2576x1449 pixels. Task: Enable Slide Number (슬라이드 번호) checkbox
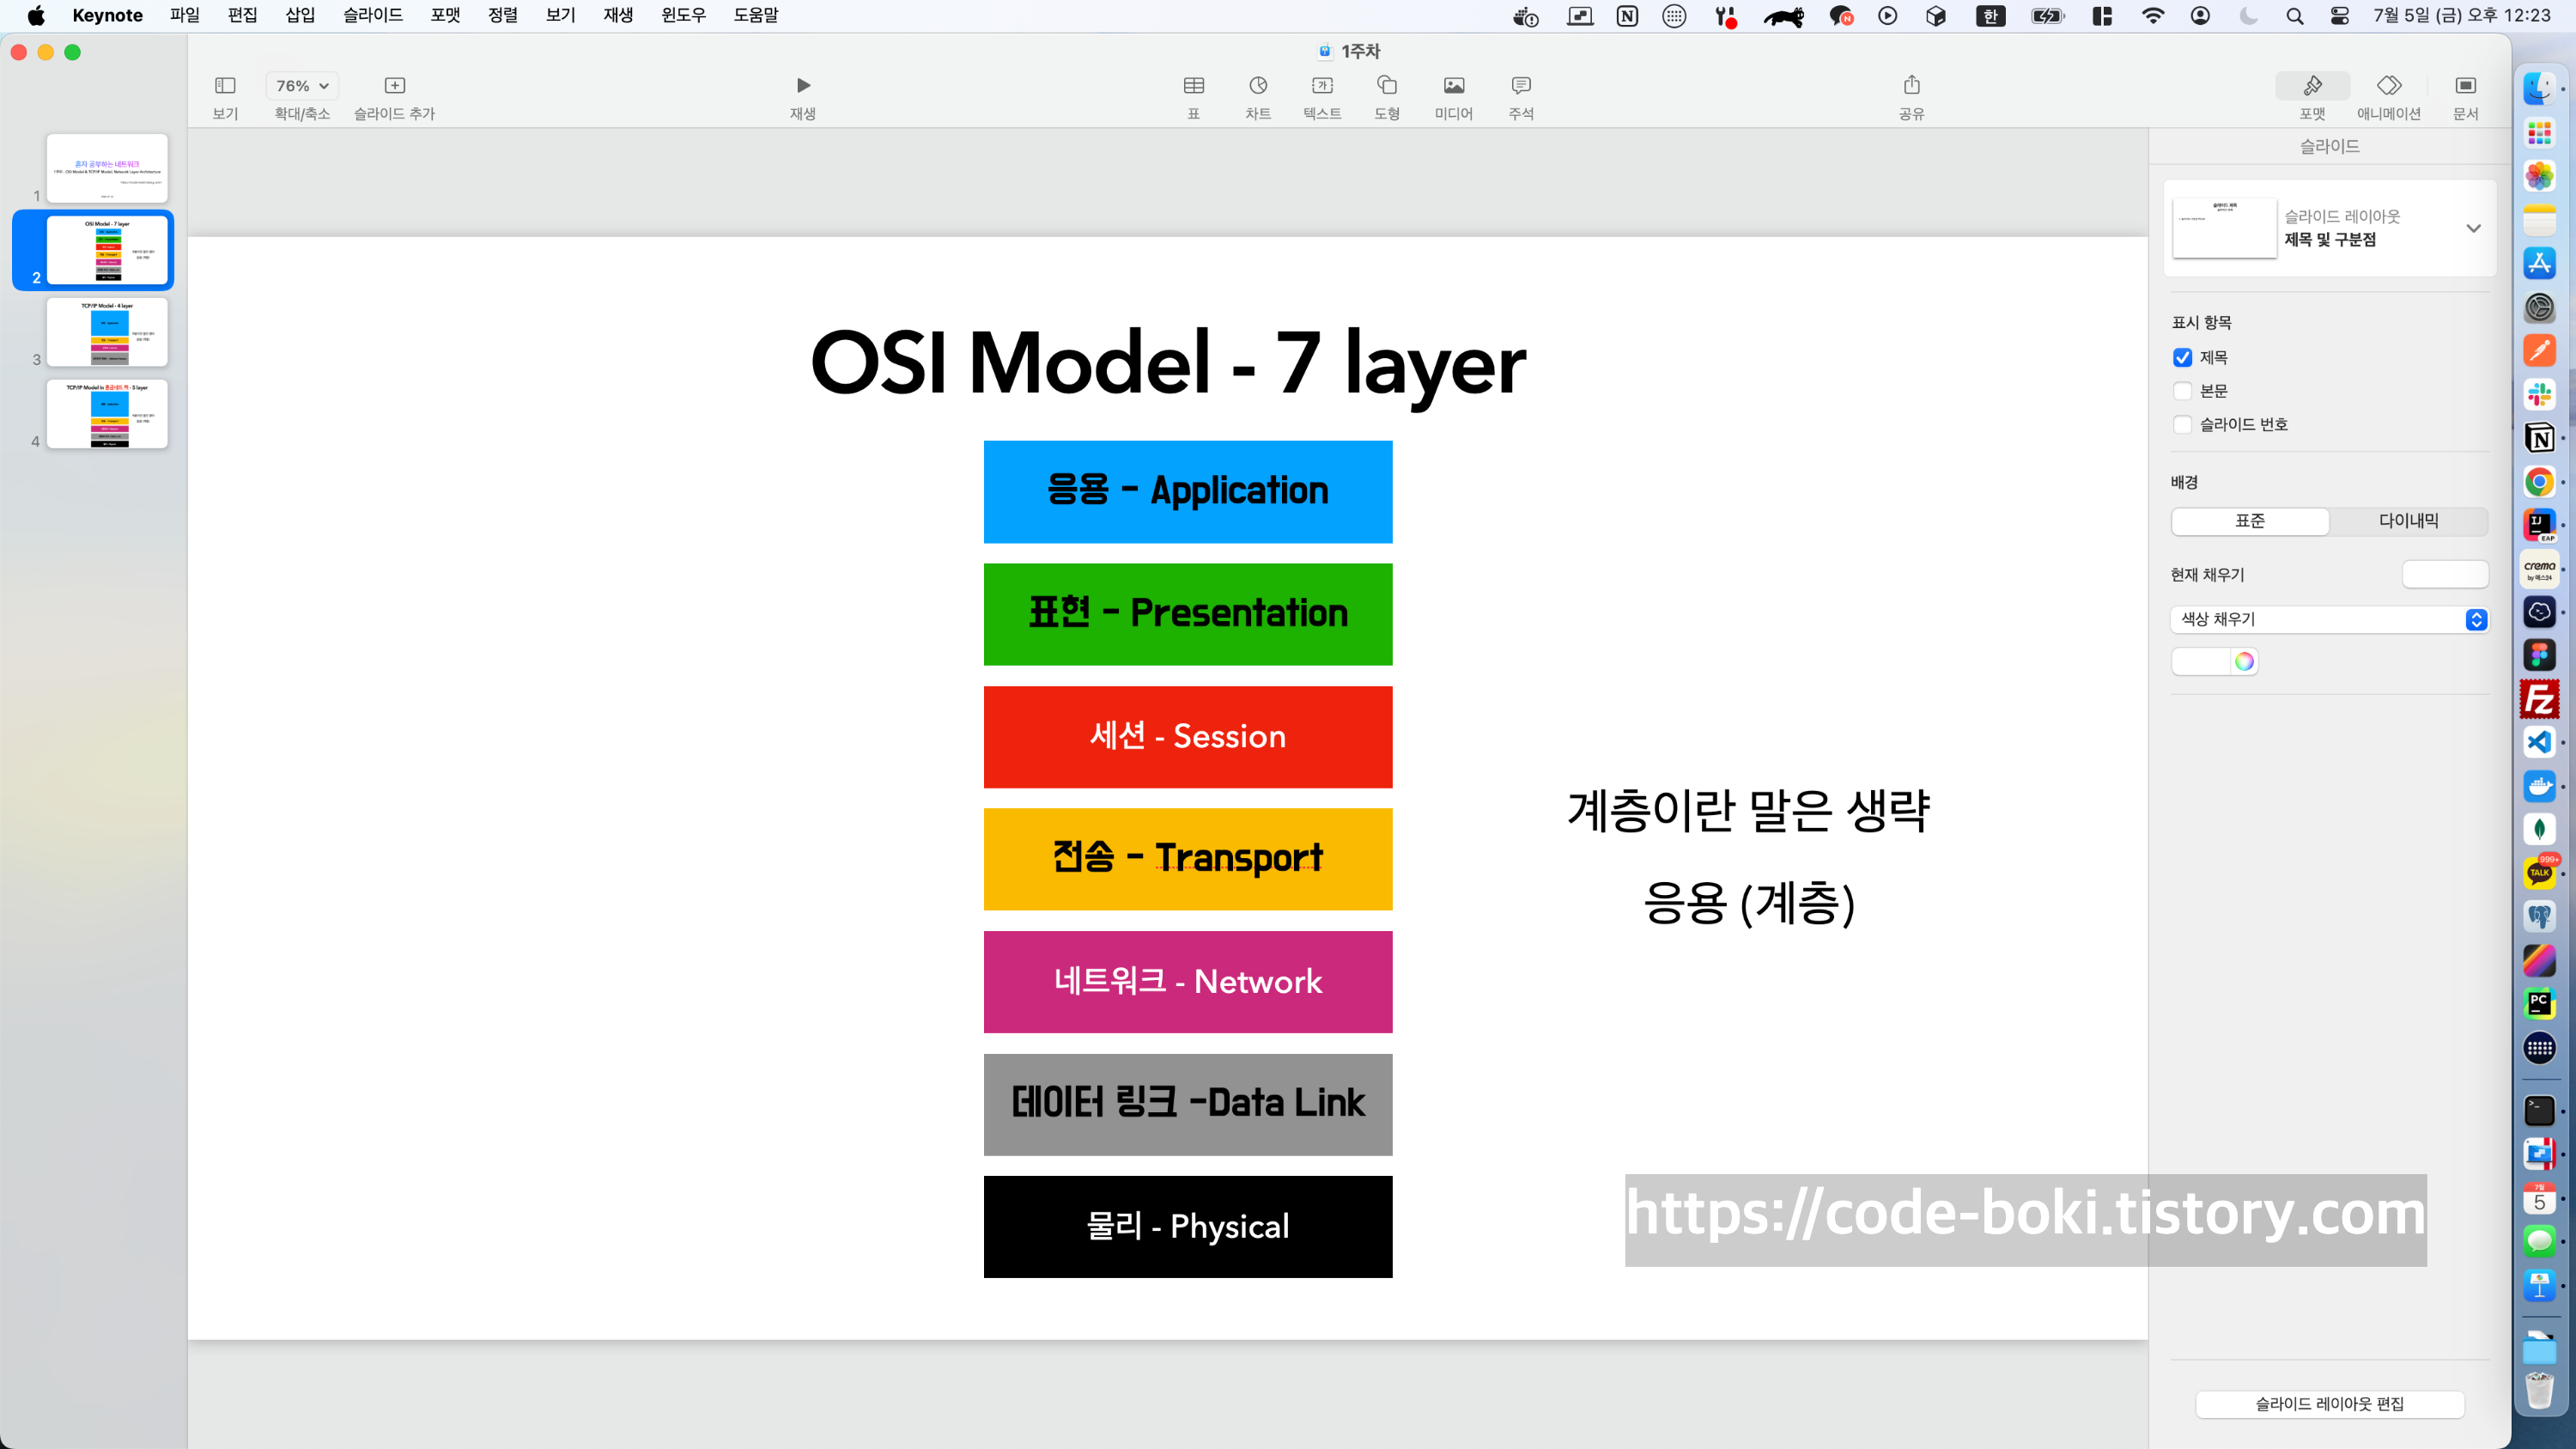point(2182,424)
